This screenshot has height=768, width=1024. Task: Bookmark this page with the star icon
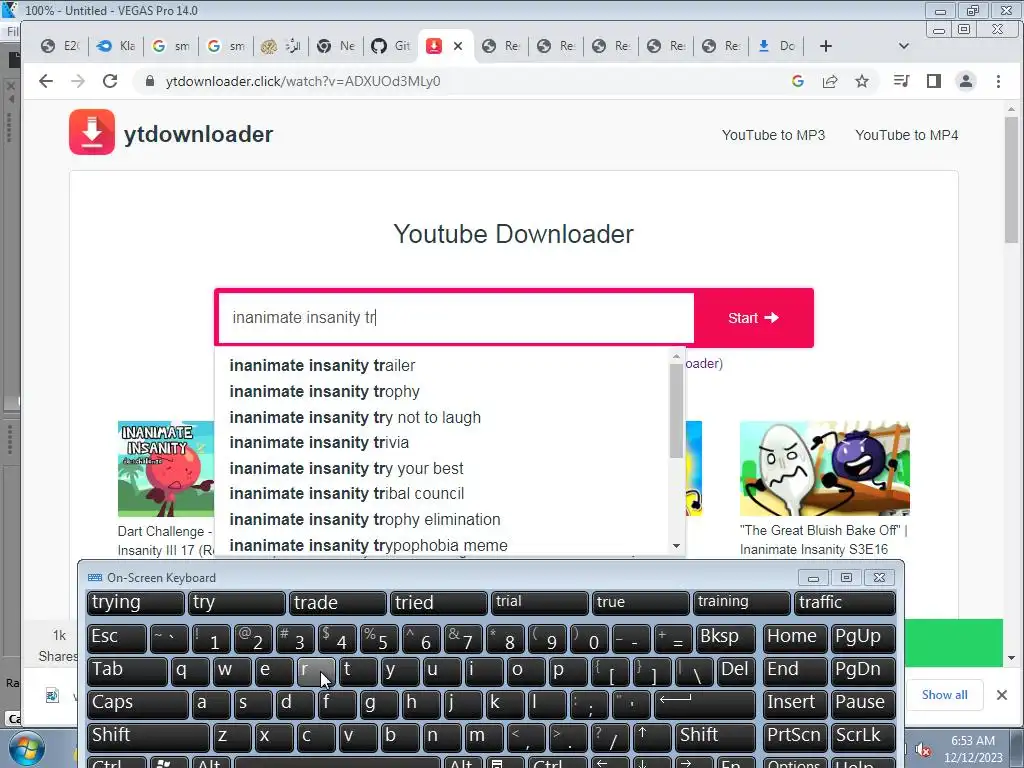point(862,81)
